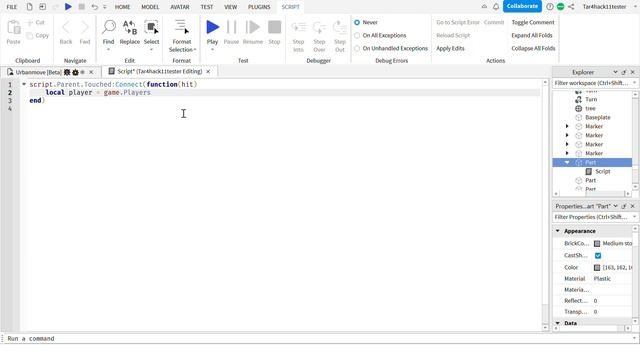Viewport: 640px width, 360px height.
Task: Click the share icon near username
Action: [571, 7]
